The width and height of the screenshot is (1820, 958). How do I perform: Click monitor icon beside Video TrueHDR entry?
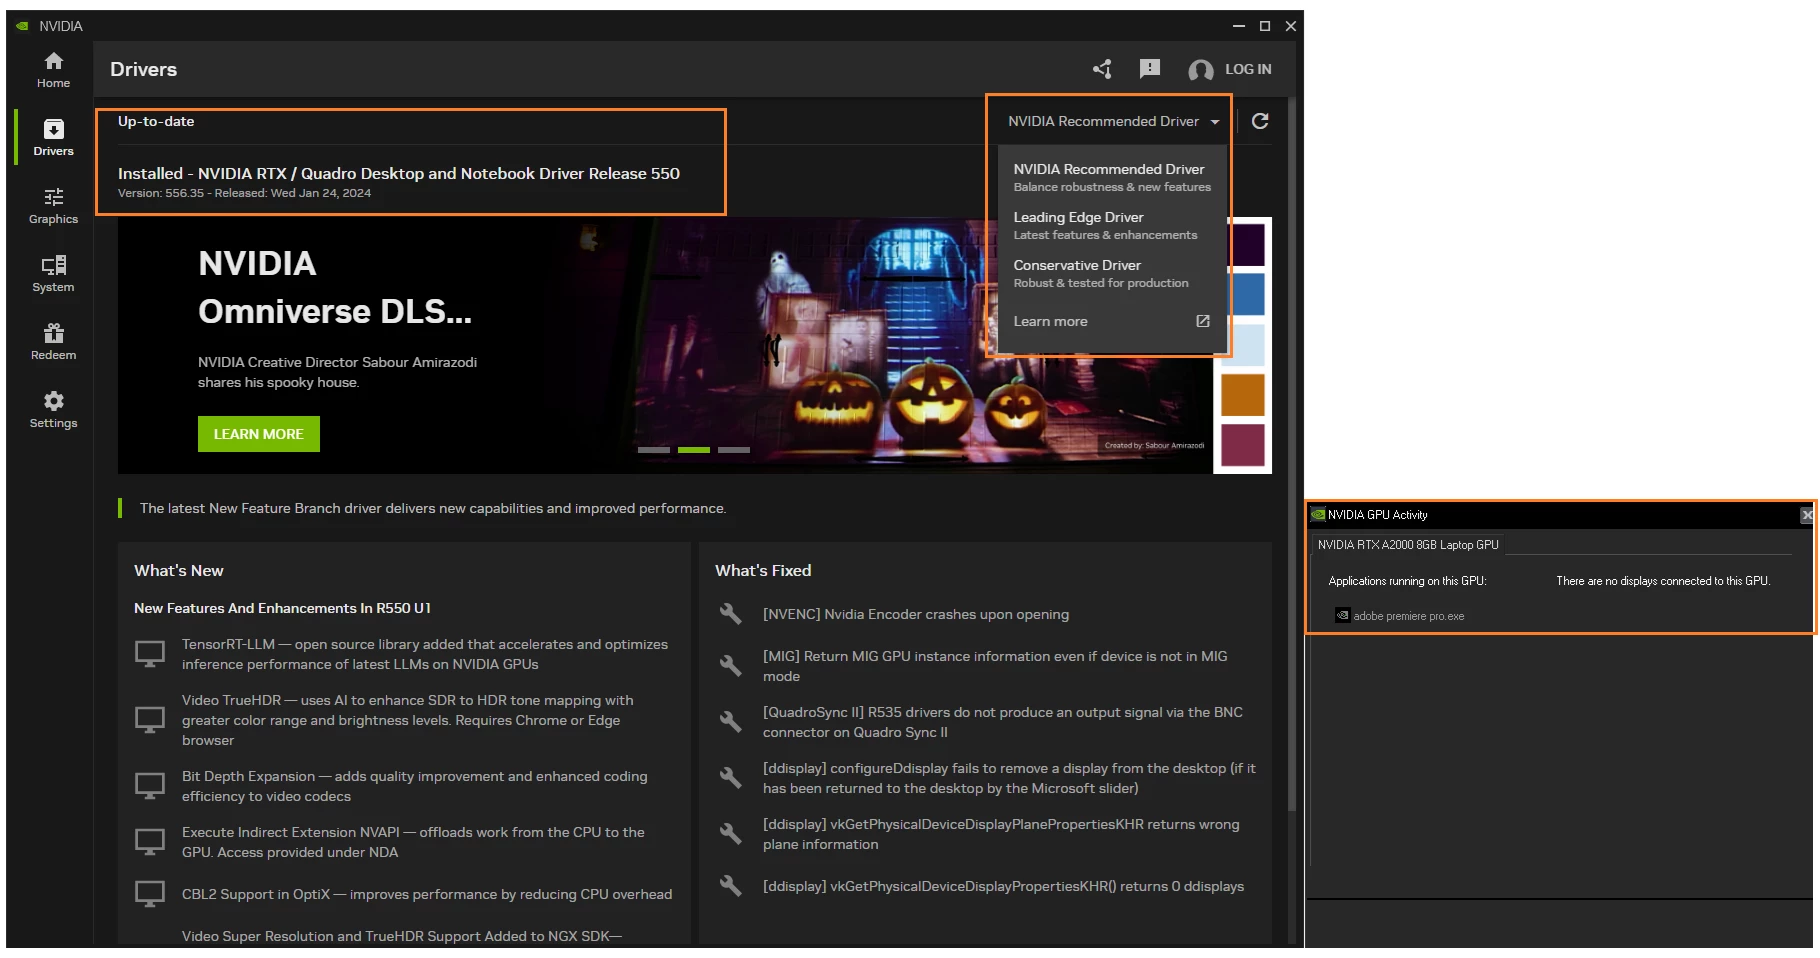(x=150, y=720)
